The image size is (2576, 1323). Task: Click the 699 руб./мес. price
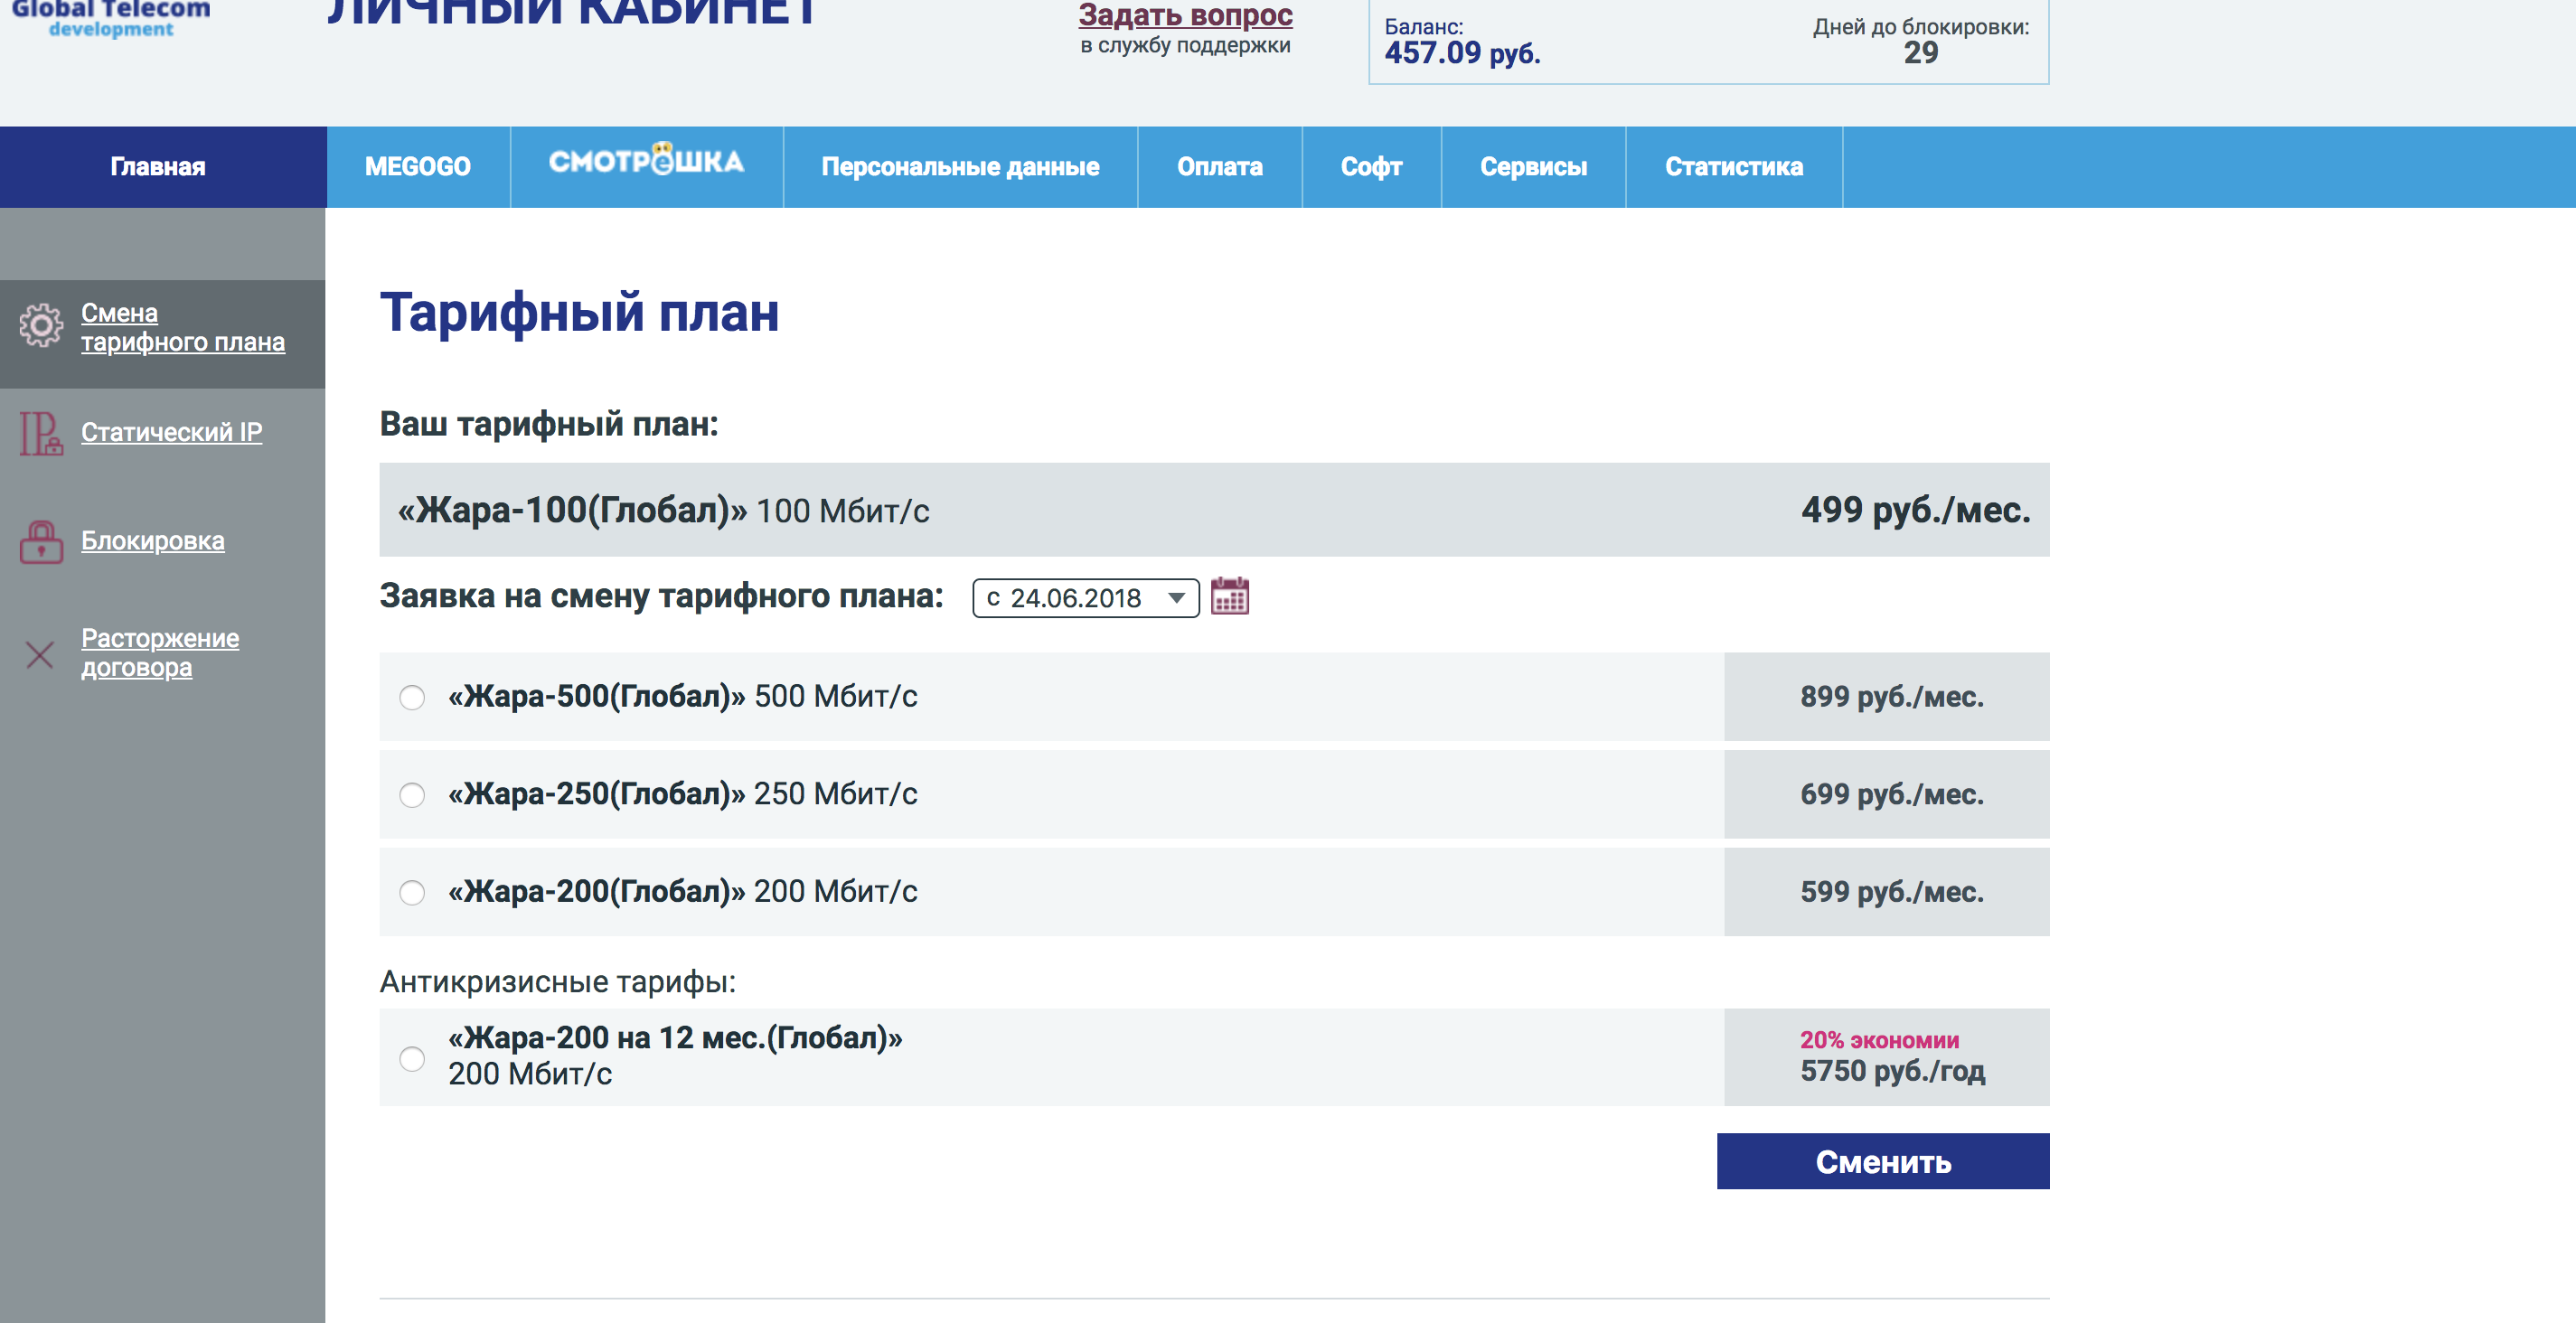(1892, 794)
